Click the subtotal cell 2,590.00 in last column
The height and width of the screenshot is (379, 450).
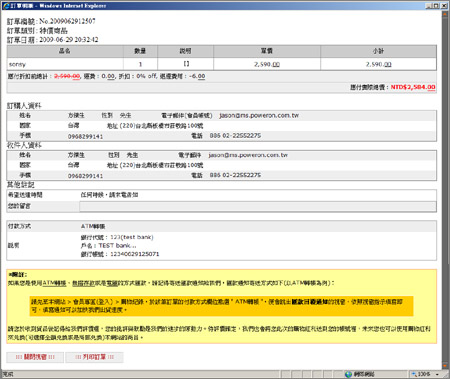pyautogui.click(x=378, y=64)
